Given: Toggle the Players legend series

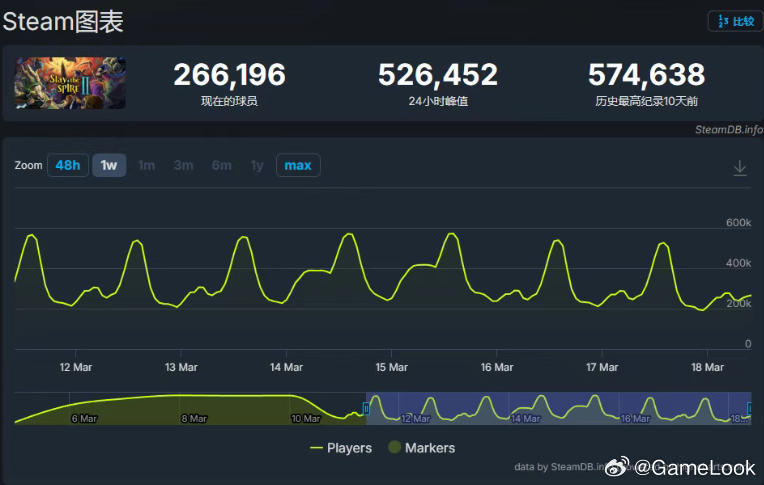Looking at the screenshot, I should (341, 448).
